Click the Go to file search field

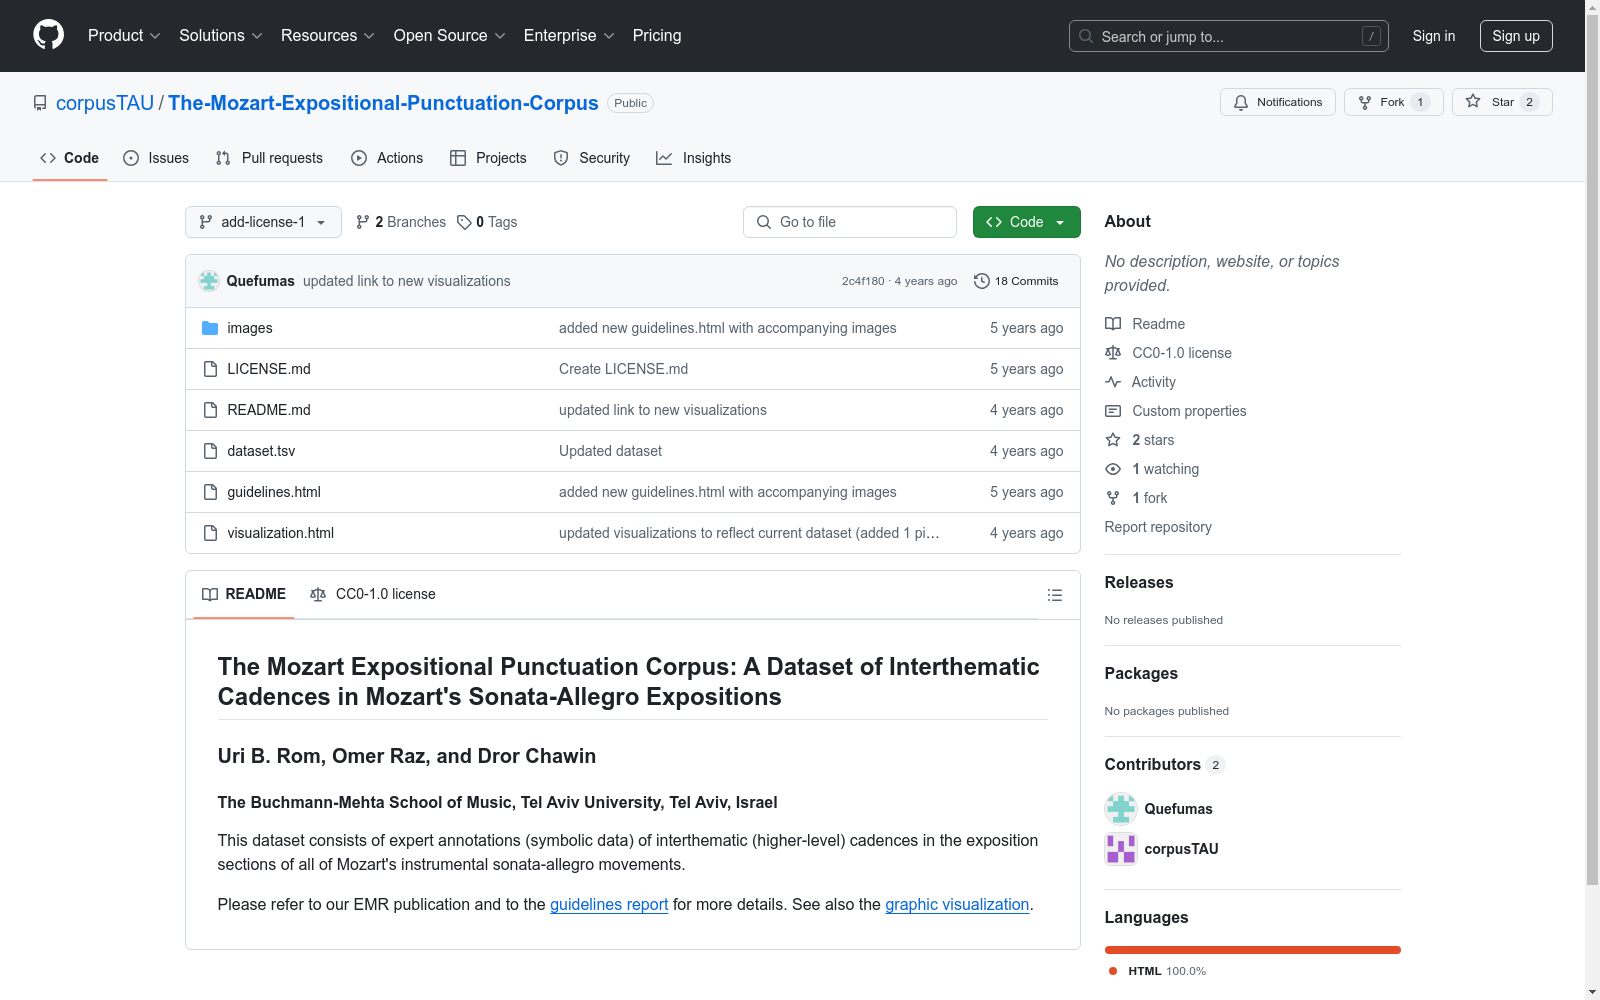pyautogui.click(x=850, y=222)
